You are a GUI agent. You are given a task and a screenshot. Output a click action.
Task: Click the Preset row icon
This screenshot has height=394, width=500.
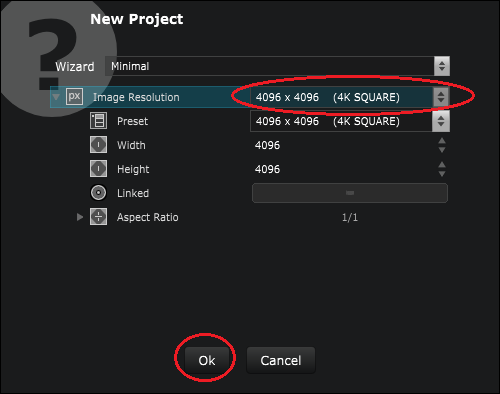[x=98, y=121]
